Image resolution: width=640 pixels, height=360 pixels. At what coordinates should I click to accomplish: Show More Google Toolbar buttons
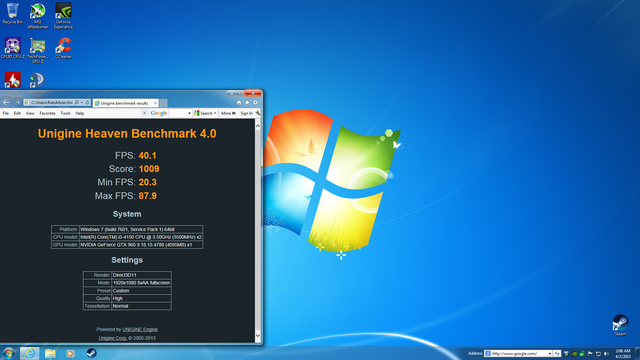(228, 113)
